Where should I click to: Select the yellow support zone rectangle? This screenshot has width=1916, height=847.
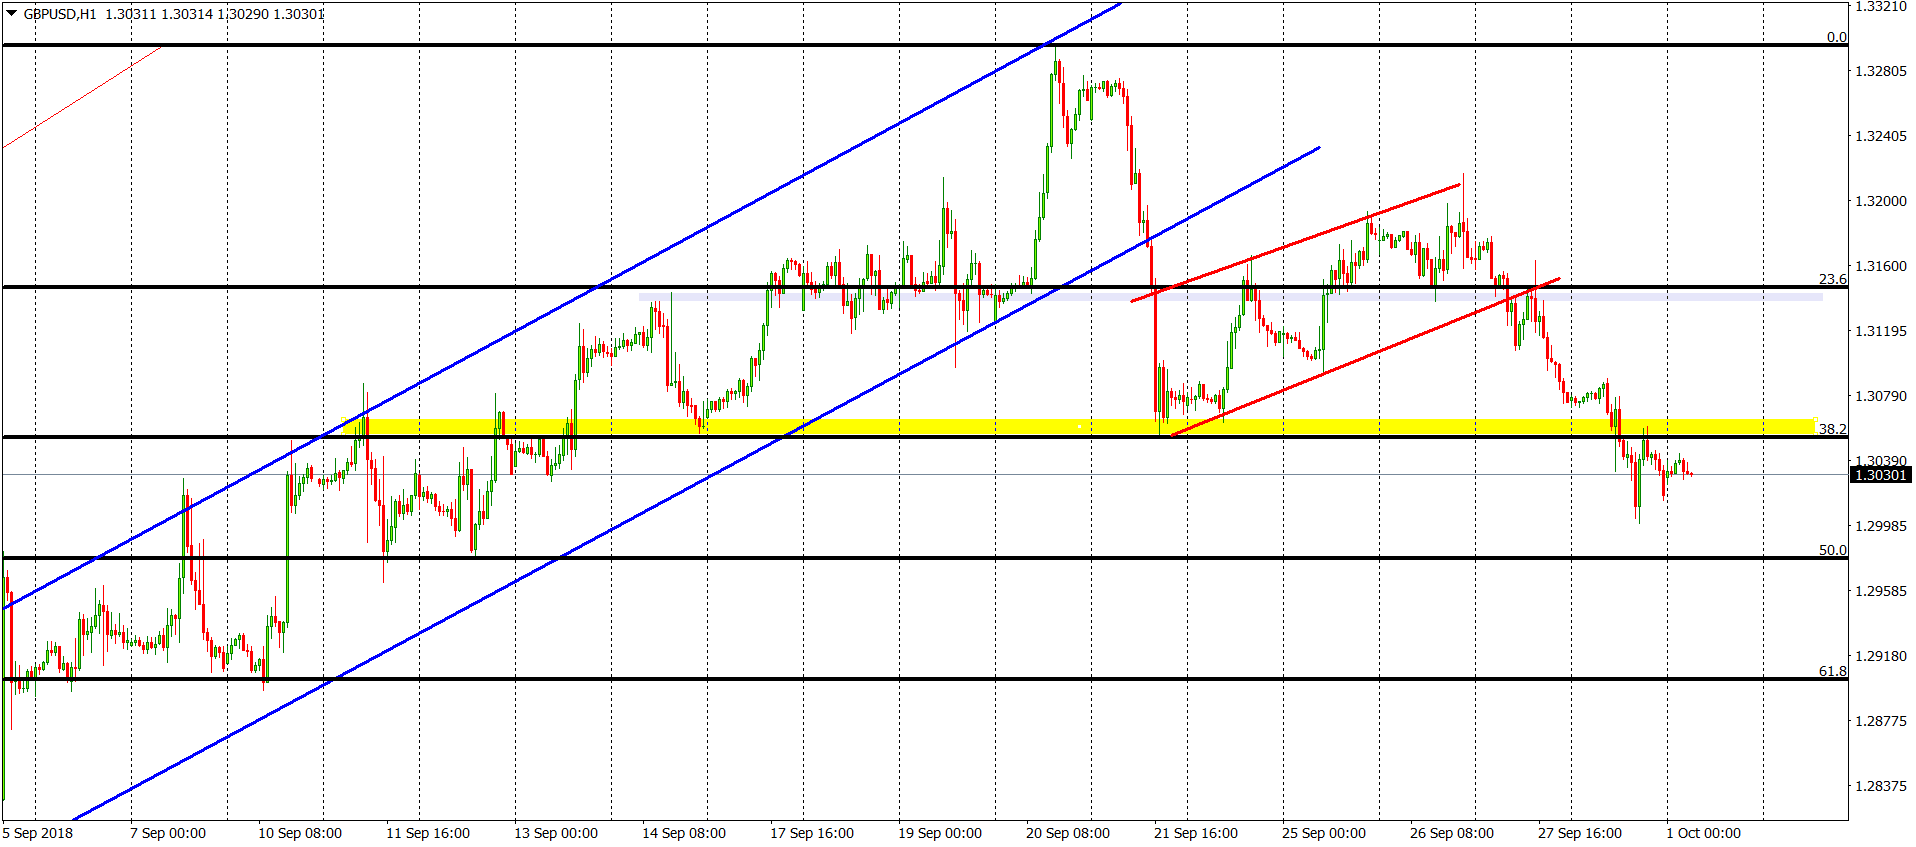click(x=1078, y=427)
